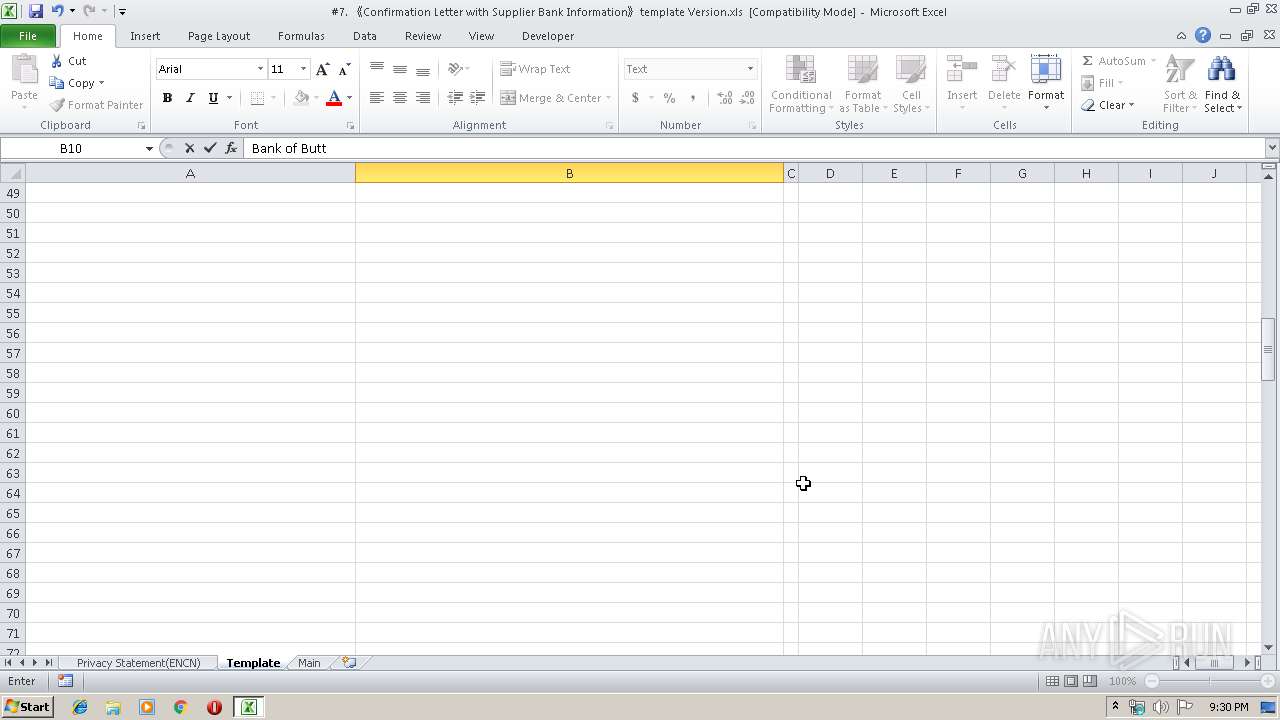Viewport: 1280px width, 720px height.
Task: Switch to Page Layout view in status bar
Action: pyautogui.click(x=1071, y=681)
